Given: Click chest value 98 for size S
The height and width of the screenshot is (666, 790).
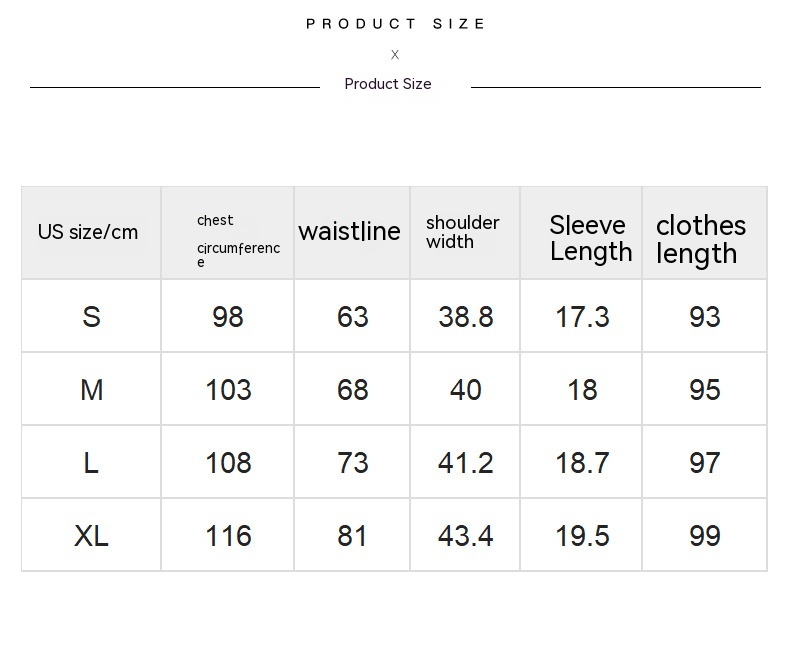Looking at the screenshot, I should pyautogui.click(x=228, y=317).
